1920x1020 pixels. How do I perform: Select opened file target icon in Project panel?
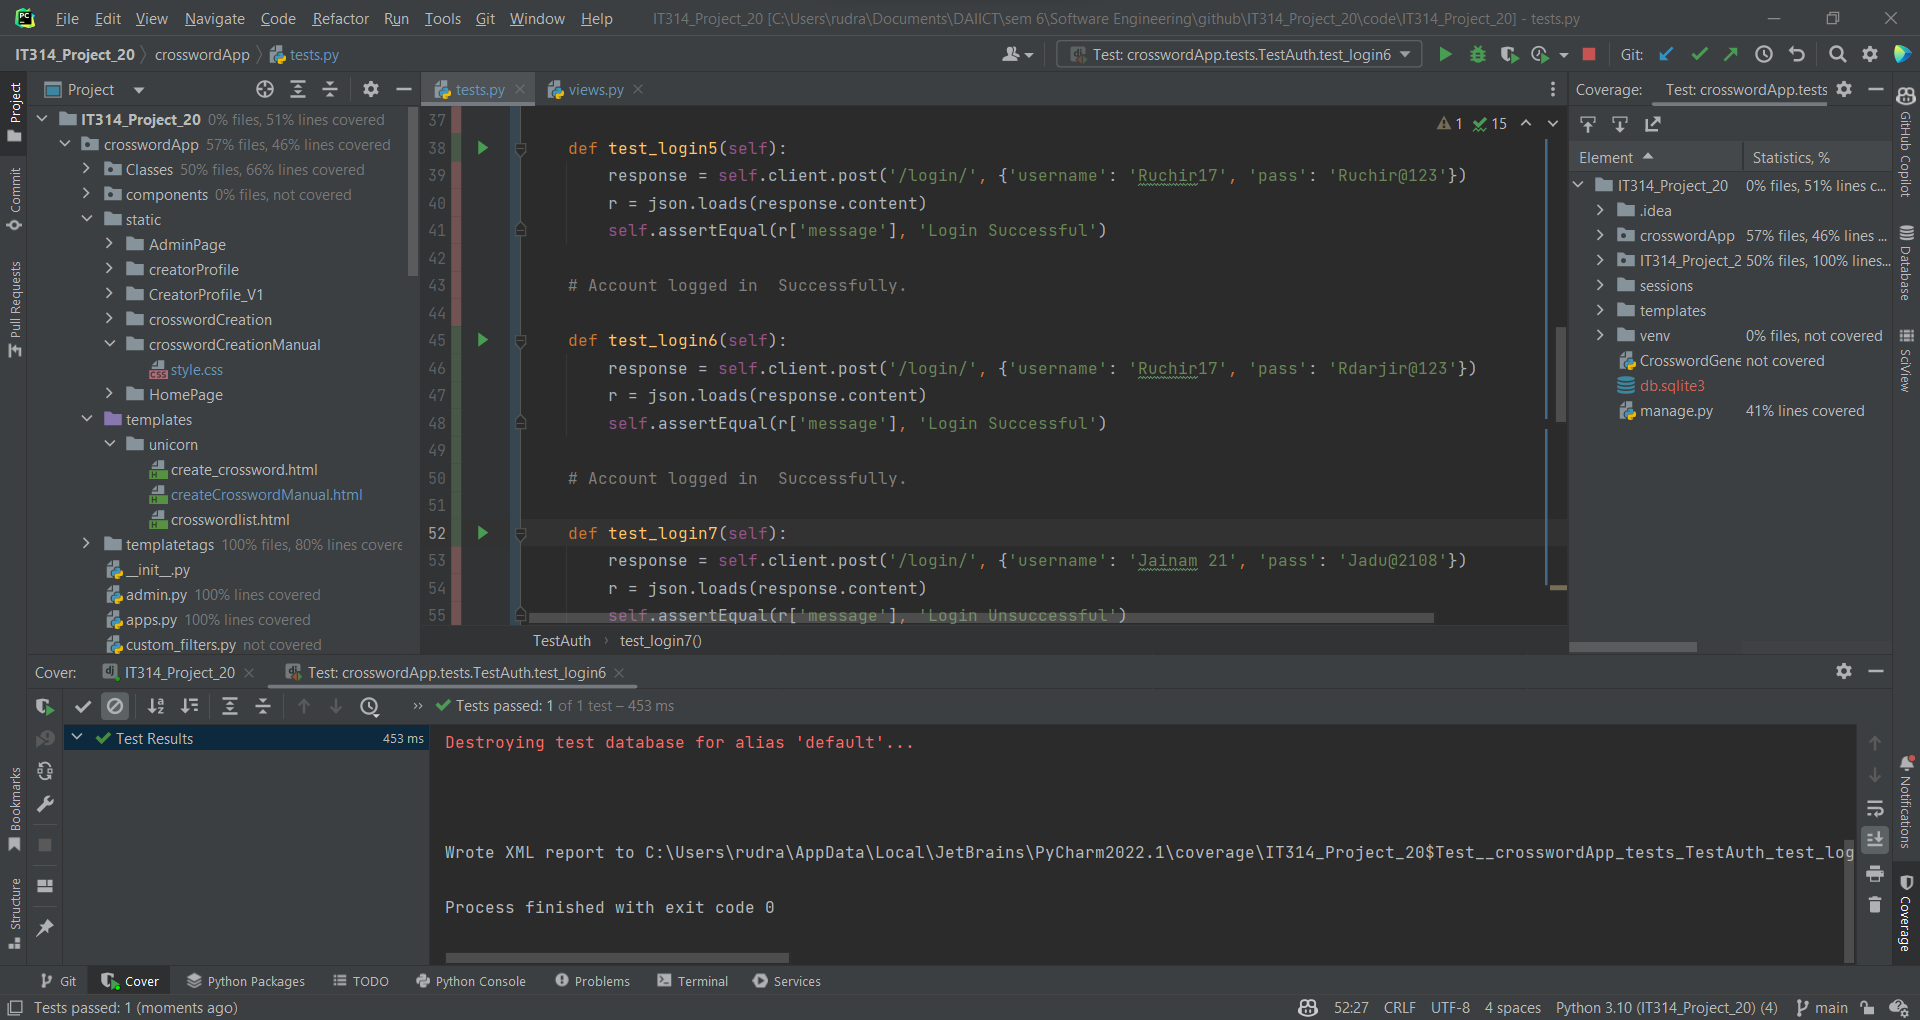[x=265, y=89]
